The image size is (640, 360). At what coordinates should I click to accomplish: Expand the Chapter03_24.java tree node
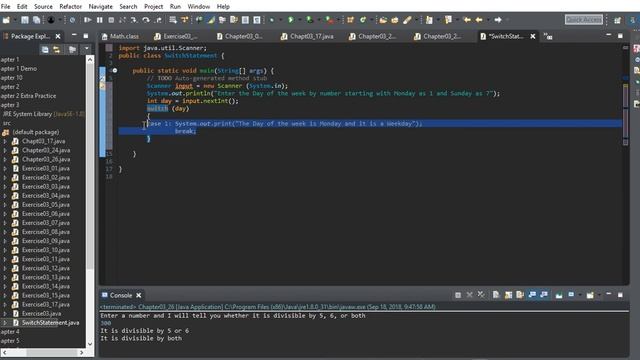click(x=5, y=150)
